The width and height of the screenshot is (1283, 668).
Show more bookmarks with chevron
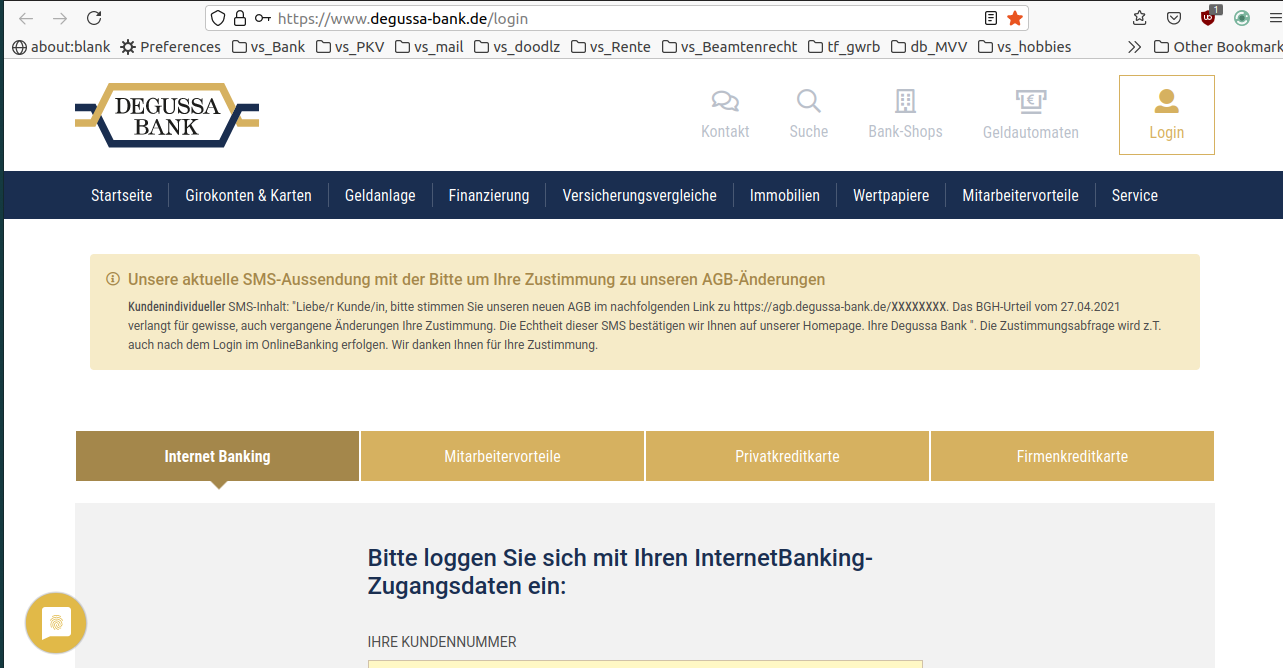pos(1134,47)
